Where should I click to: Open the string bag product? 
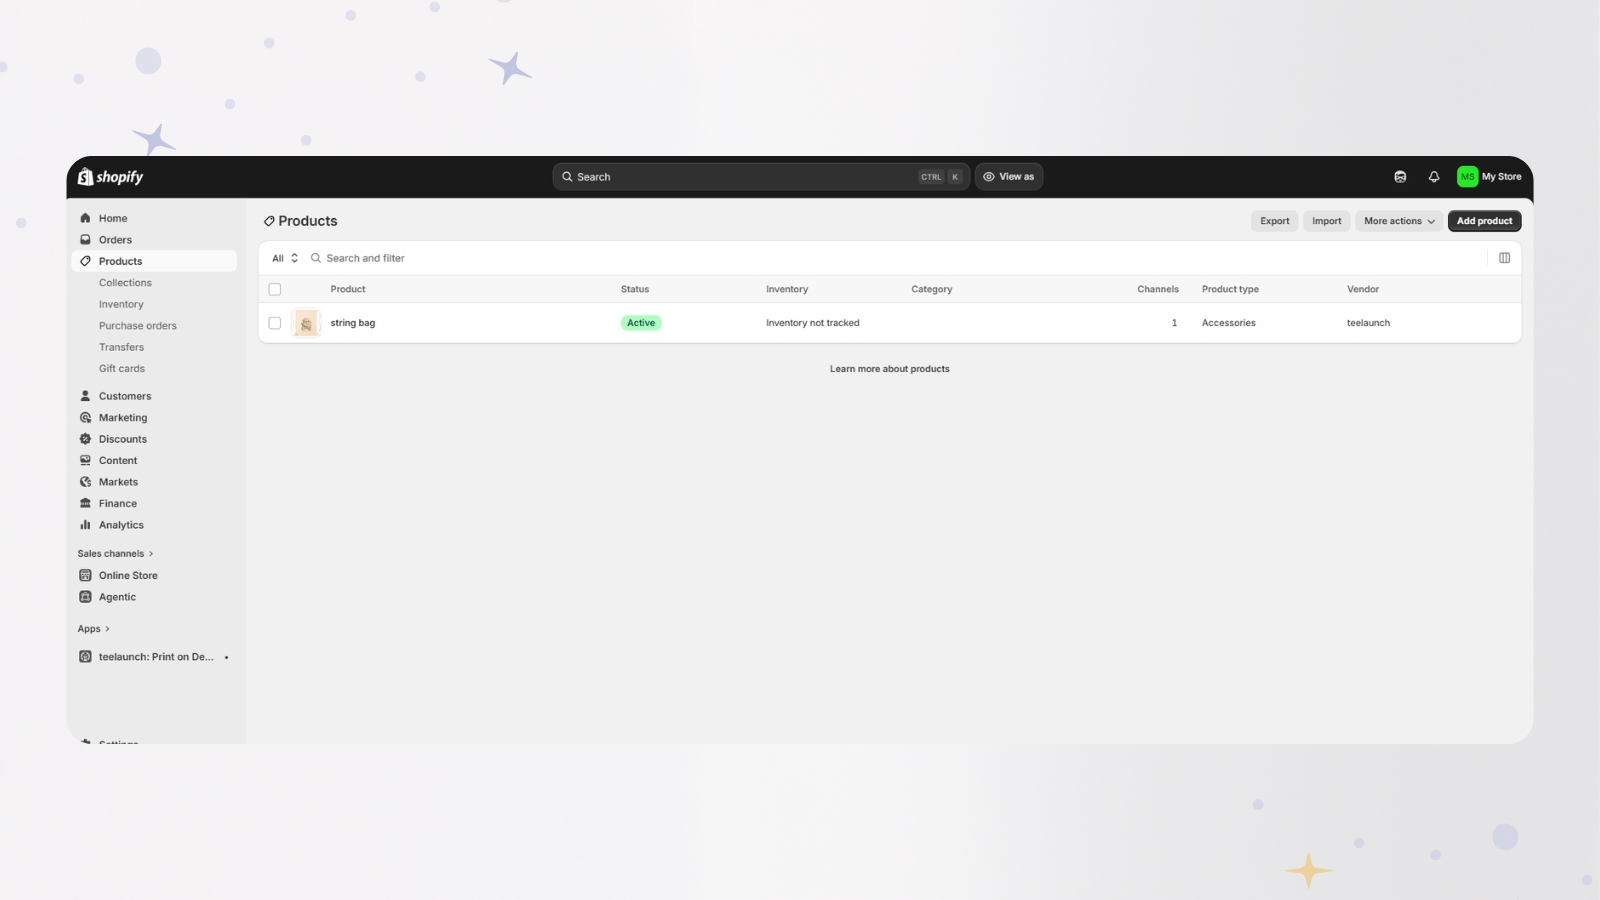pos(353,323)
